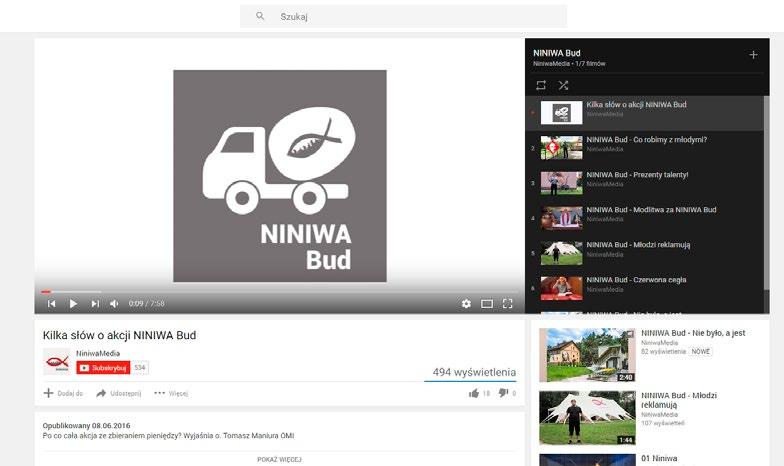Click Opublikowany 08.06.2016 date text

tap(86, 426)
